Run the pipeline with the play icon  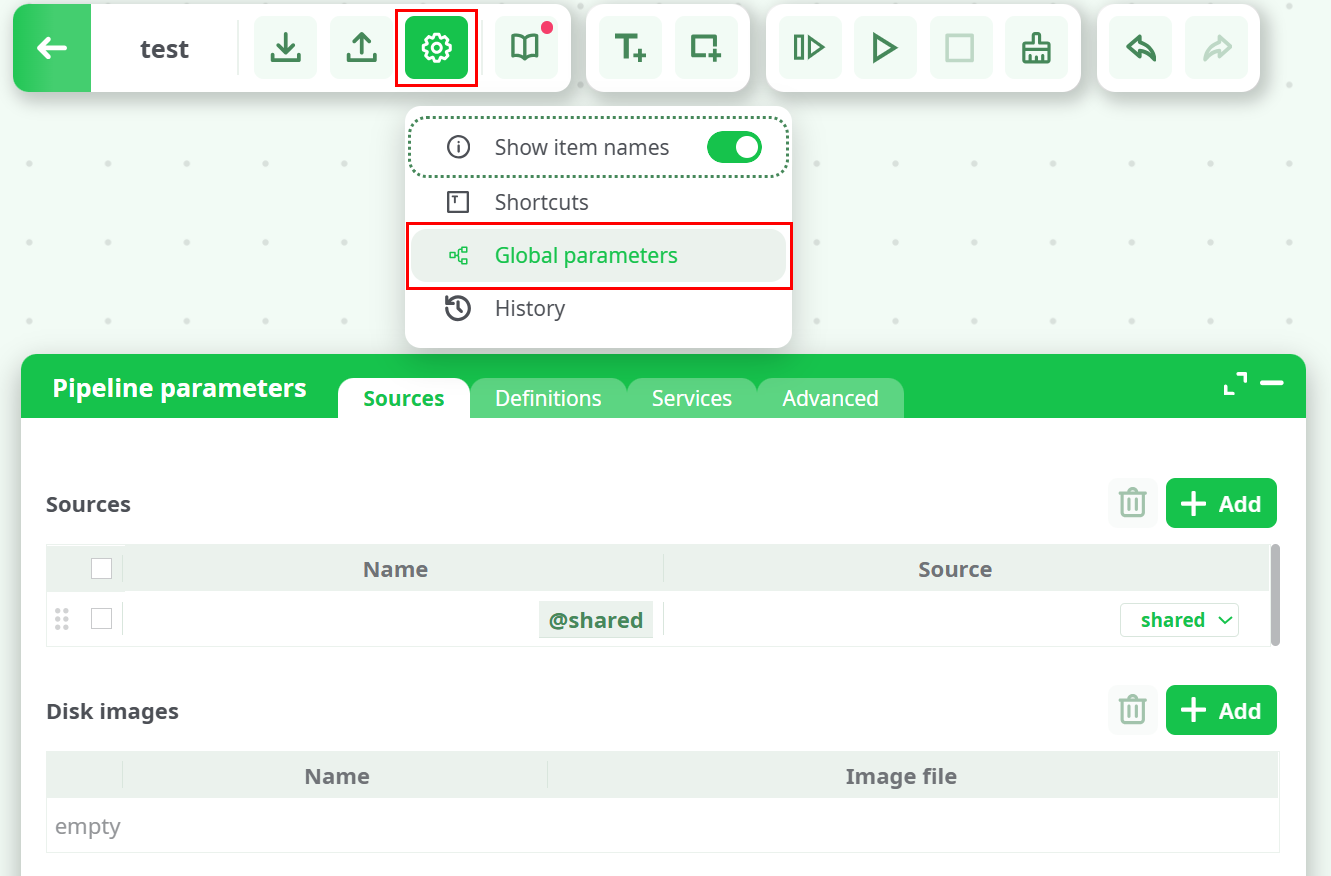[884, 47]
